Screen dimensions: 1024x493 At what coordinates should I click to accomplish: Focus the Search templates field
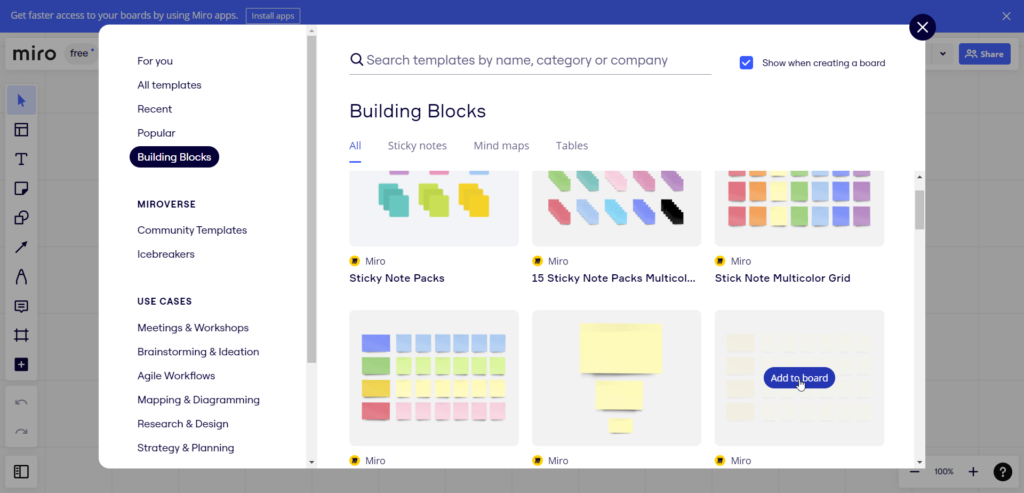[x=530, y=60]
